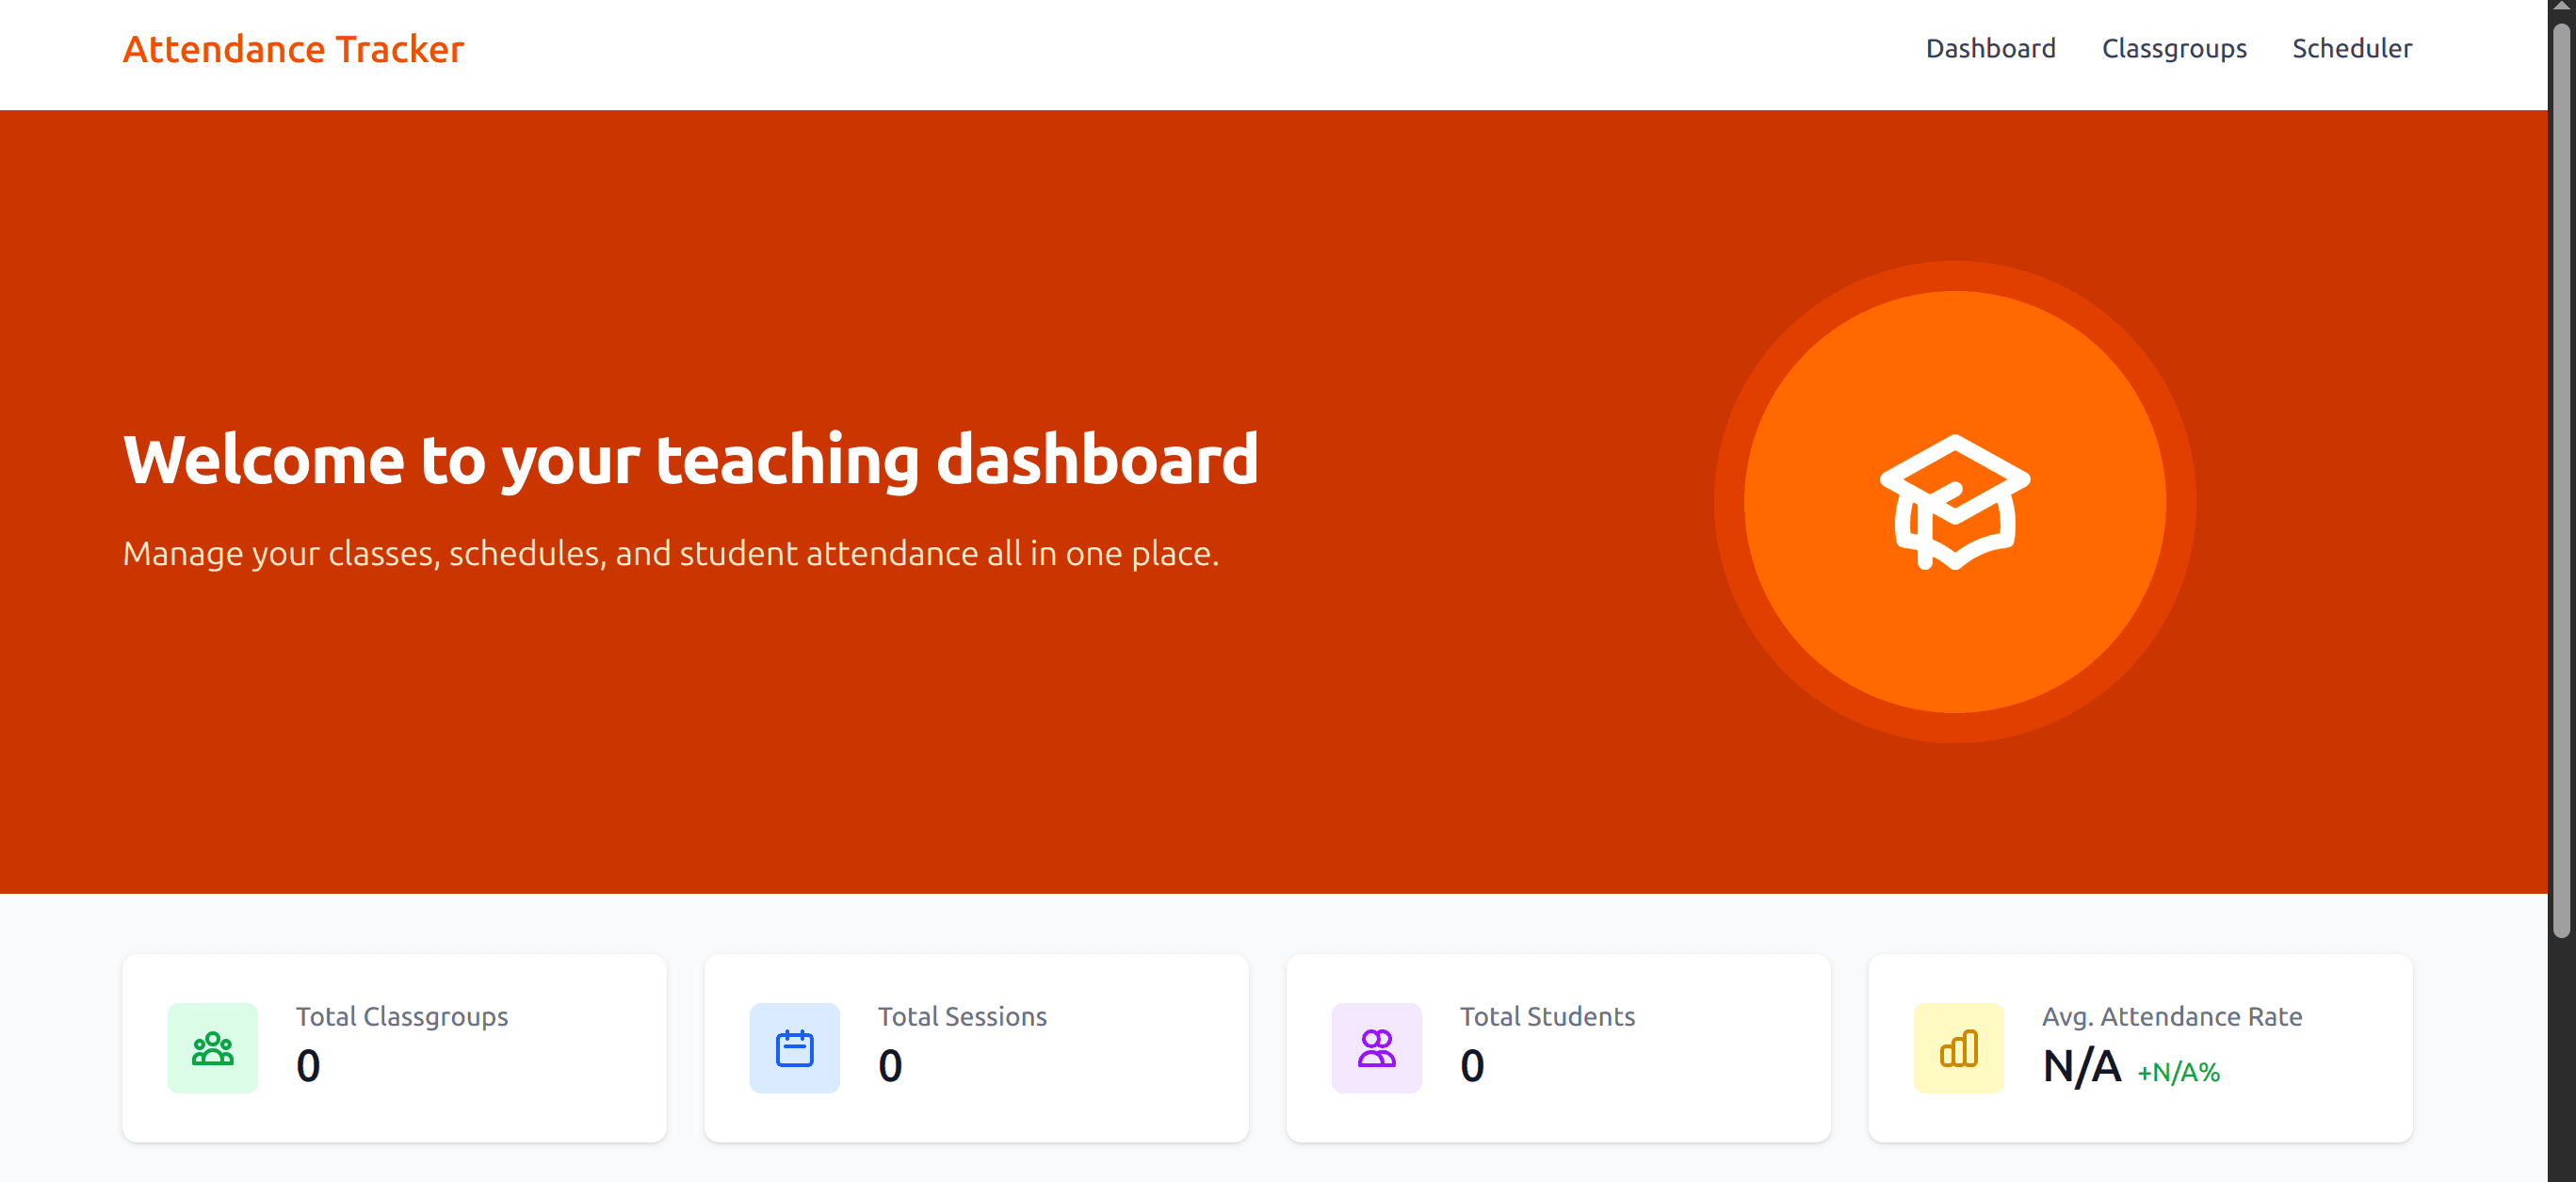Click the zero value under Total Sessions
This screenshot has height=1182, width=2576.
[x=890, y=1066]
